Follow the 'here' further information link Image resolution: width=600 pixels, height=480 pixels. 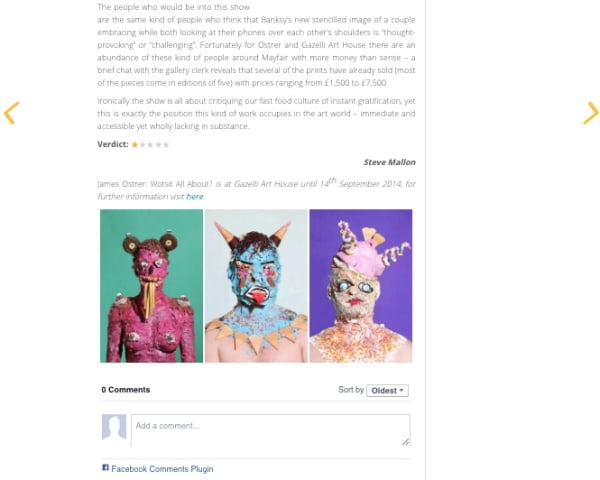(195, 196)
